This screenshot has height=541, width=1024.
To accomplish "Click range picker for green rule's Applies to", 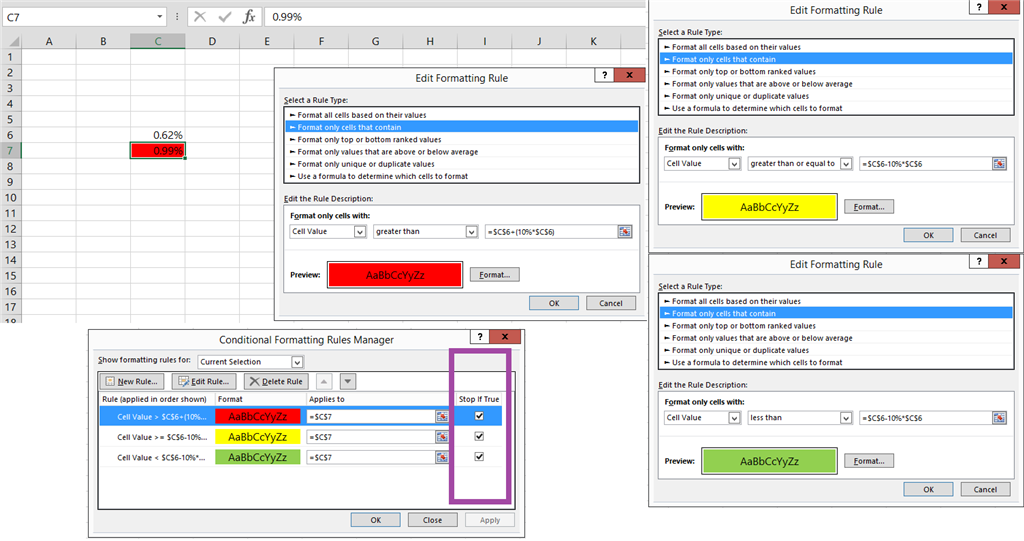I will (442, 457).
